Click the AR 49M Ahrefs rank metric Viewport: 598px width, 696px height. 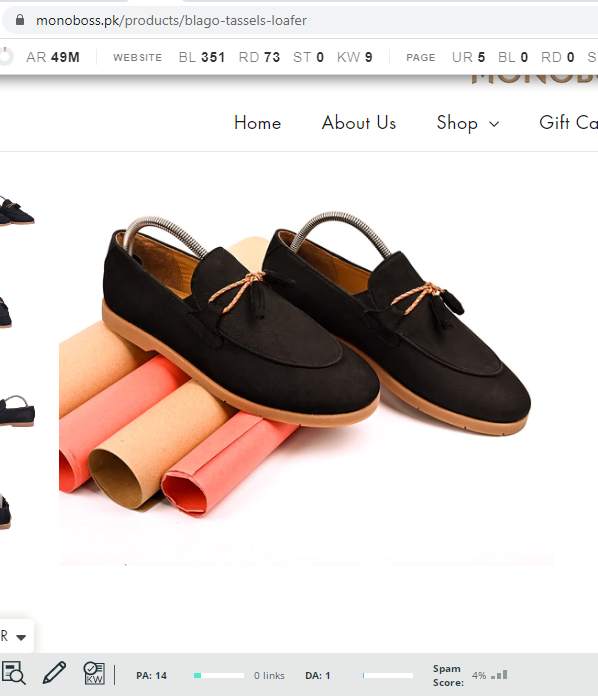click(x=53, y=57)
